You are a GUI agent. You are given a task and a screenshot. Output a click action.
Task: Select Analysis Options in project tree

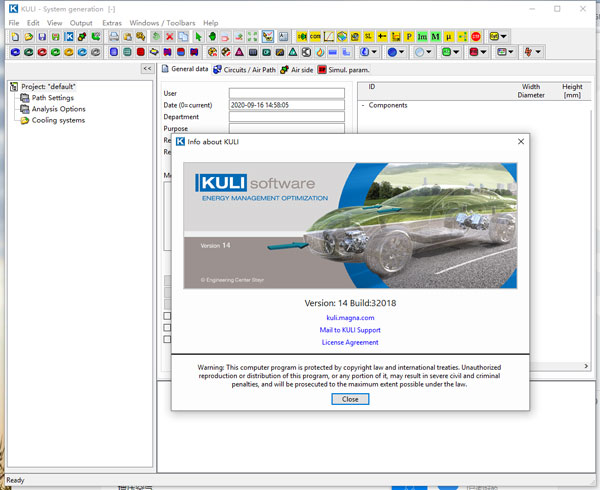(x=58, y=109)
